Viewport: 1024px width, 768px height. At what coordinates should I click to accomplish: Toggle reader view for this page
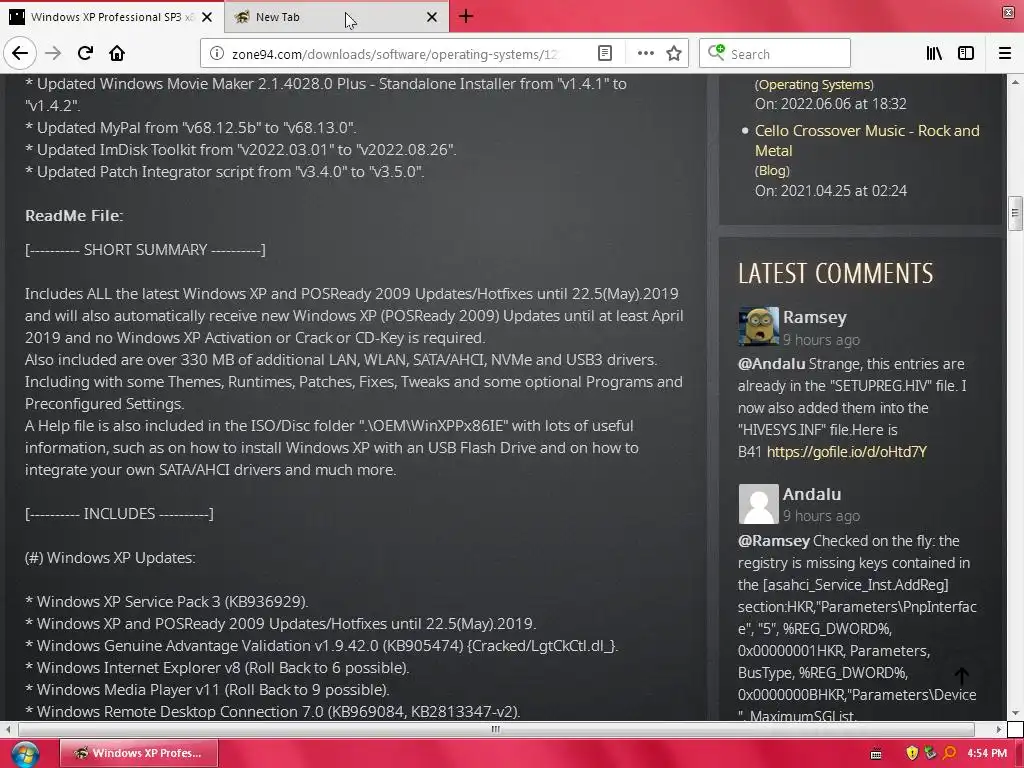pos(605,54)
